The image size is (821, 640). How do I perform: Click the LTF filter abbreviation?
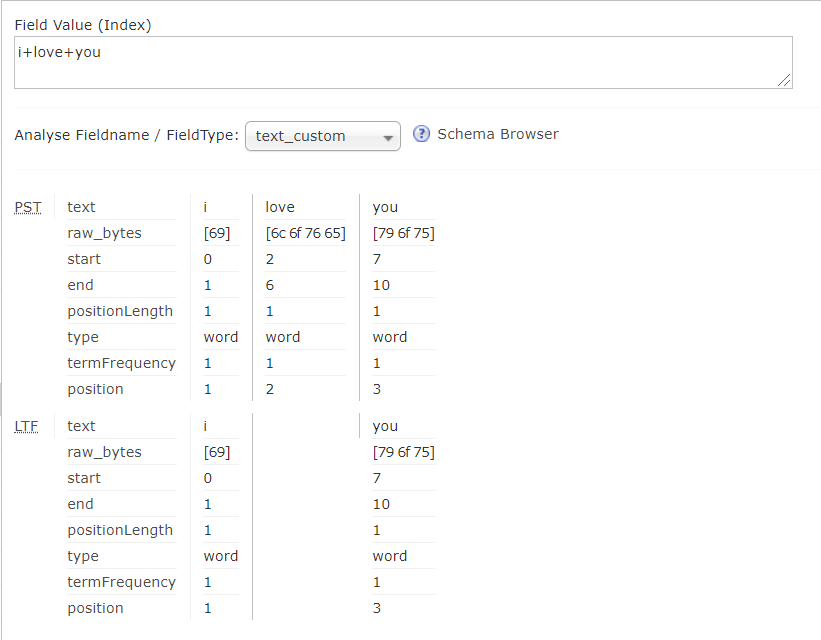27,426
